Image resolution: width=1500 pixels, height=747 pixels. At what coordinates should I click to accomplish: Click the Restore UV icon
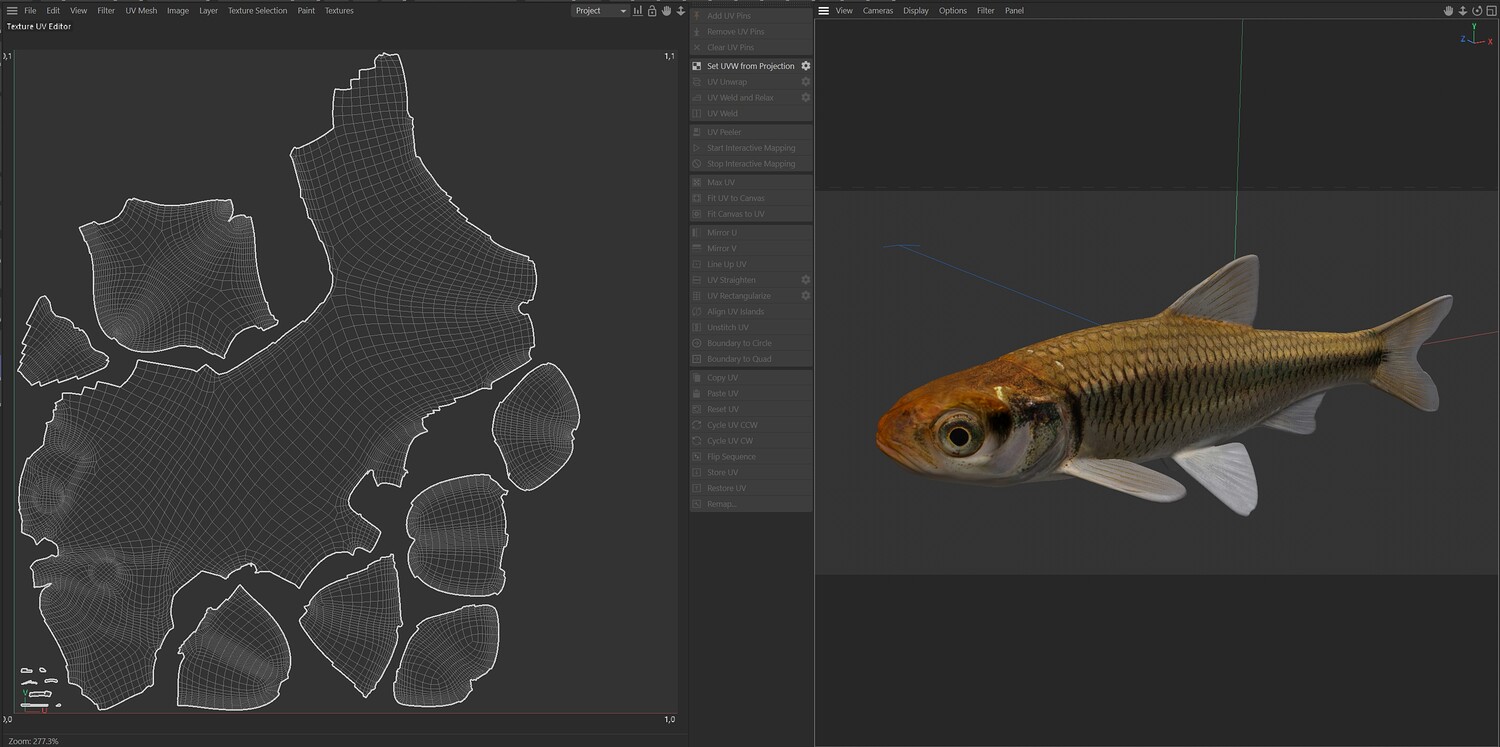point(697,488)
